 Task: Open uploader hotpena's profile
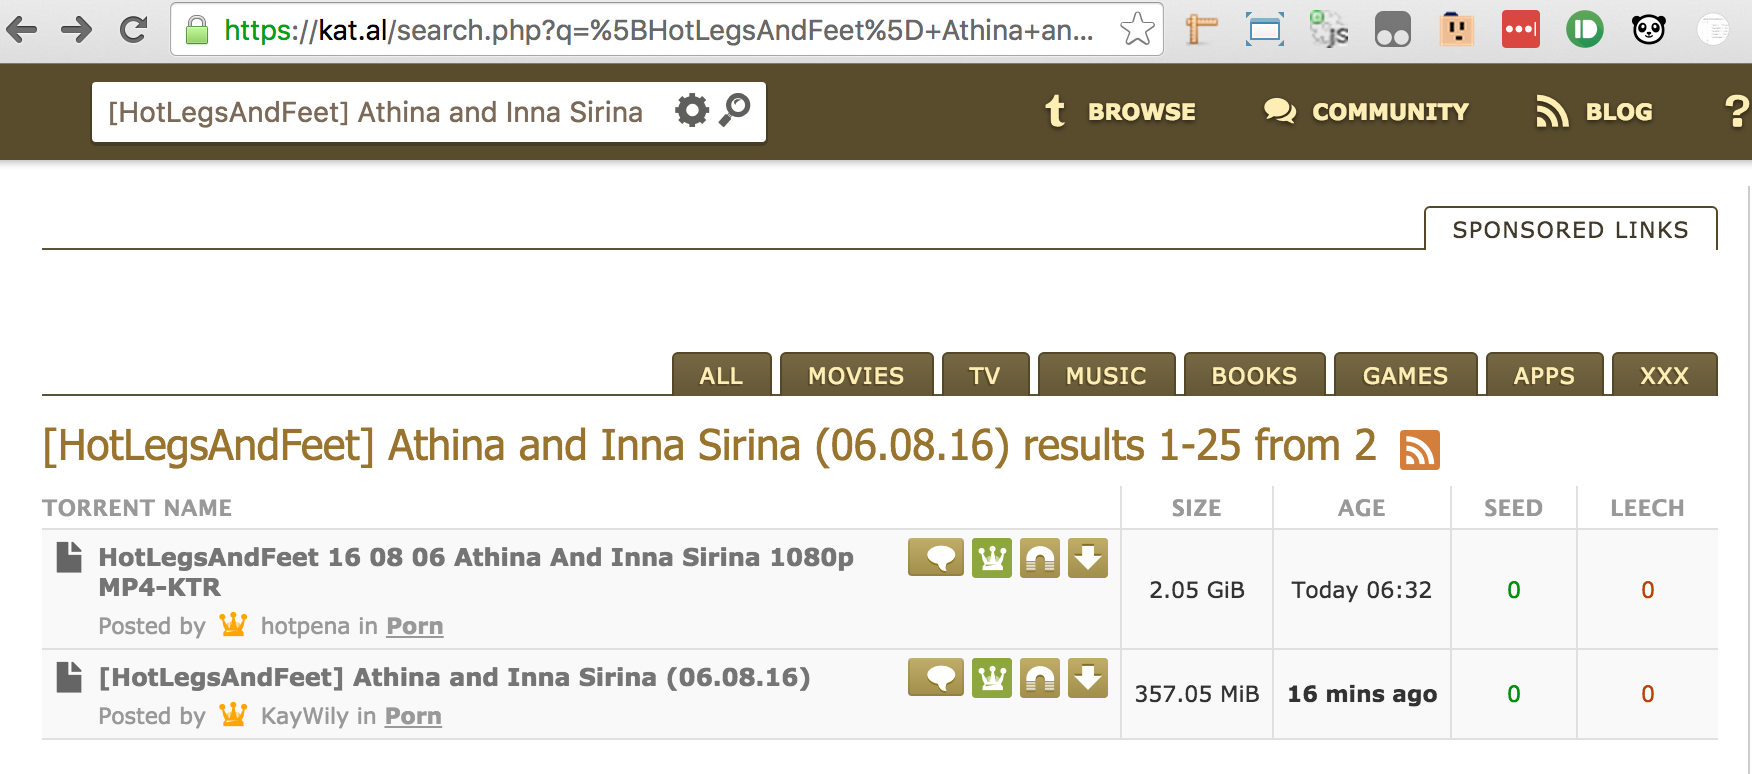coord(305,626)
